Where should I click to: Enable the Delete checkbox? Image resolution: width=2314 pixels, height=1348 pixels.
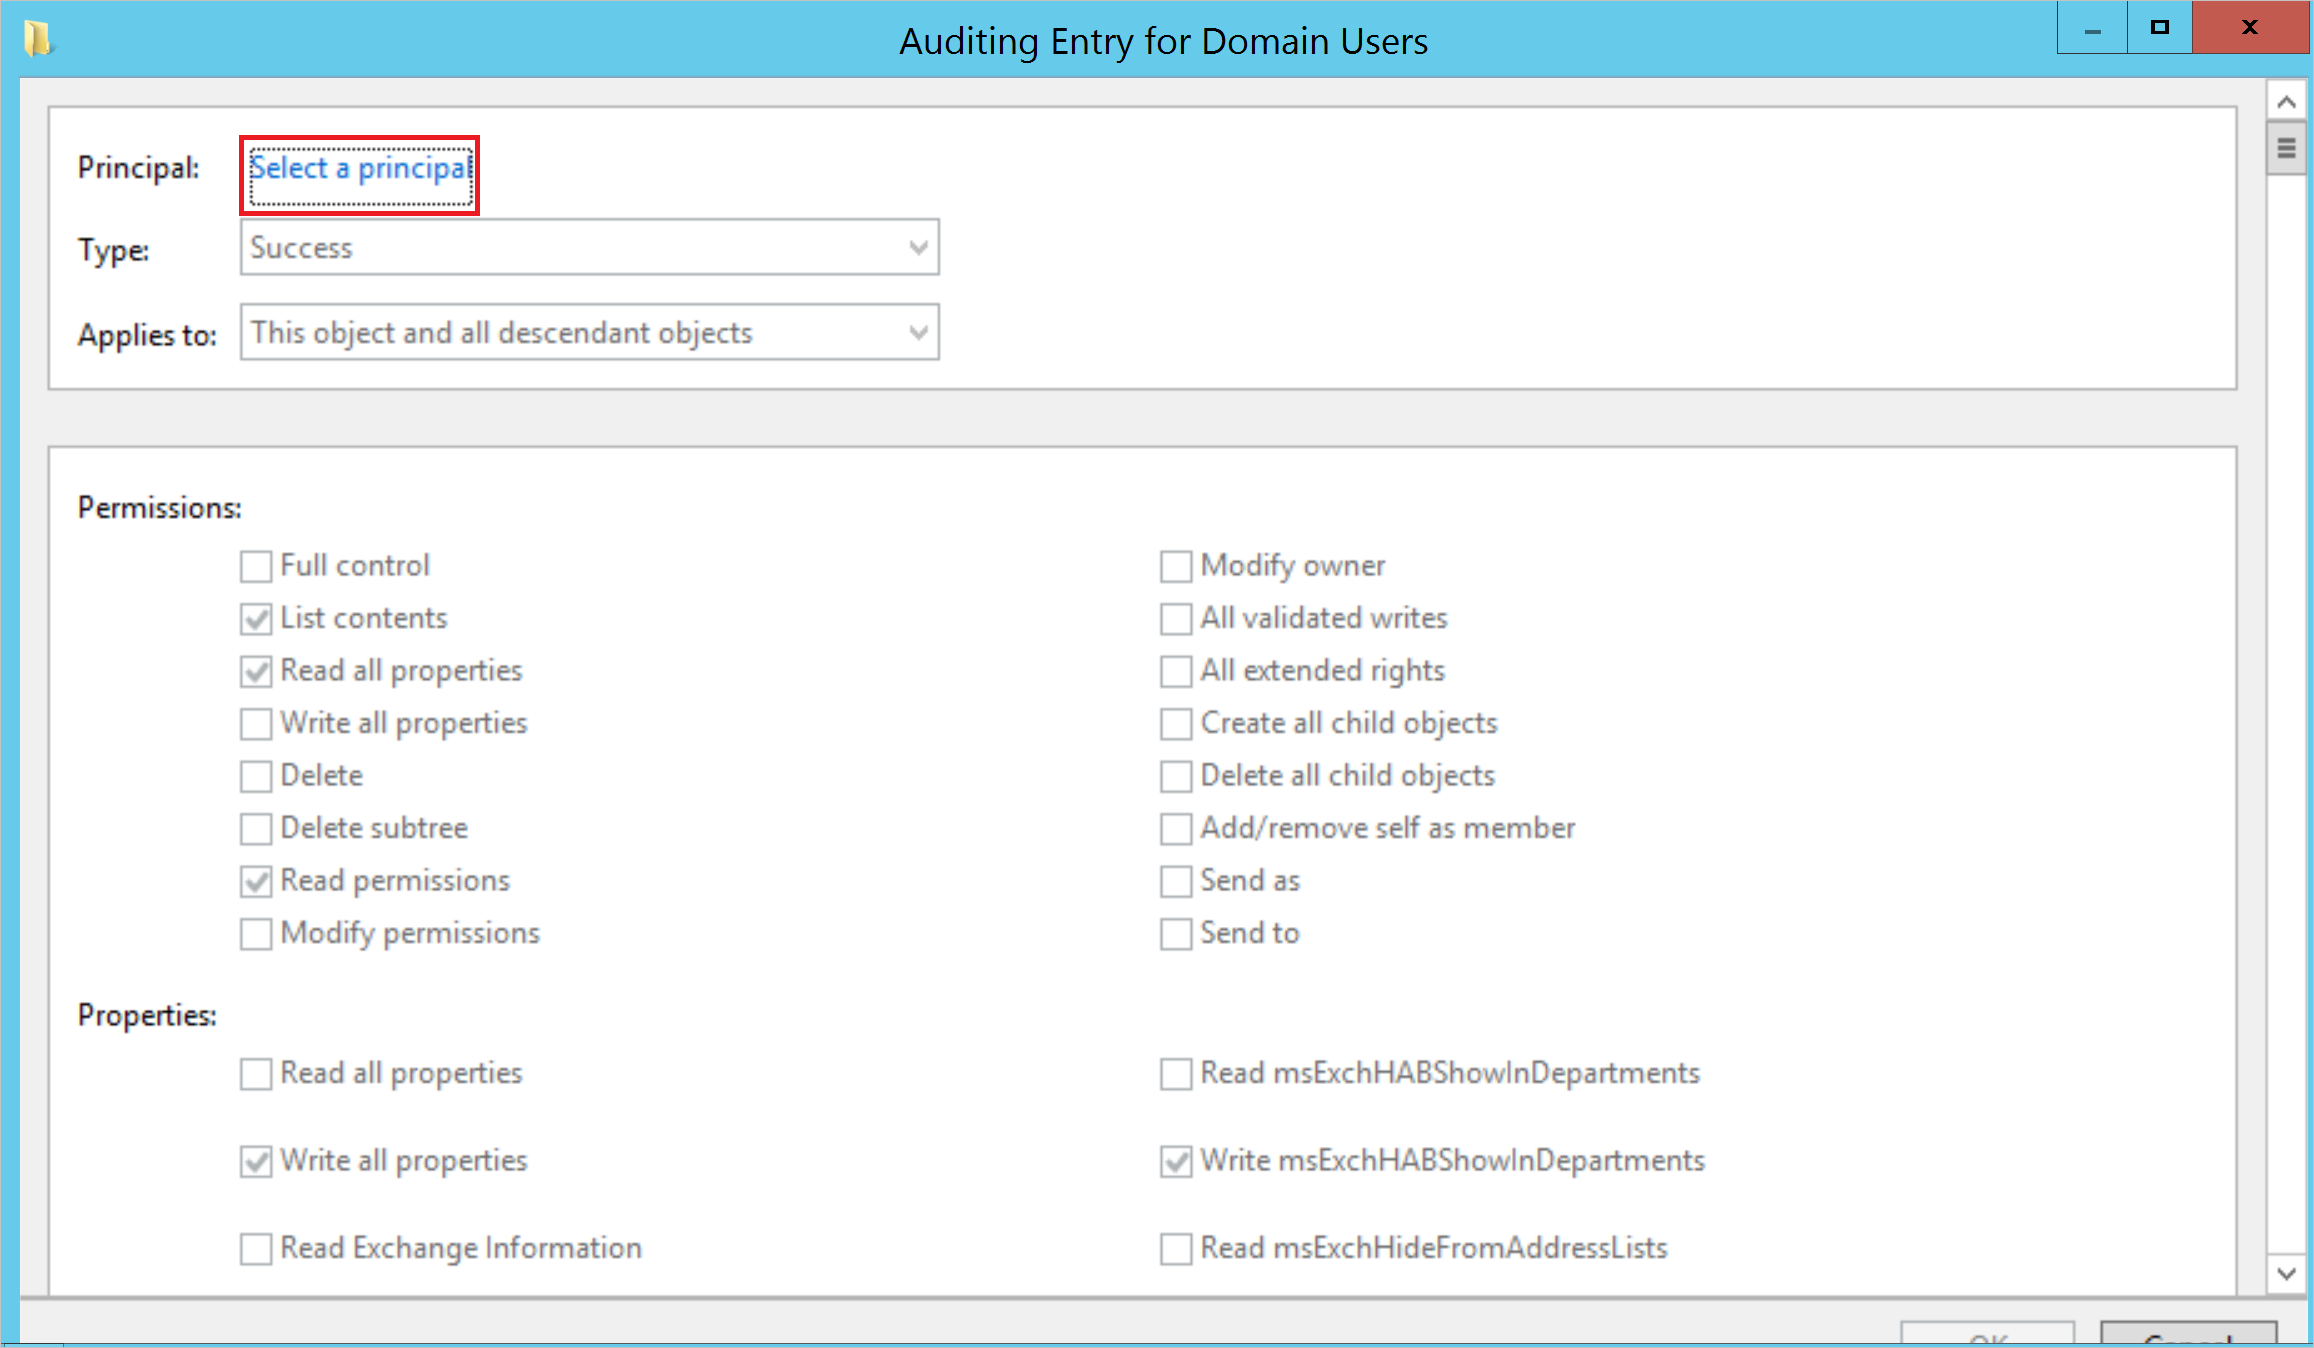click(258, 775)
